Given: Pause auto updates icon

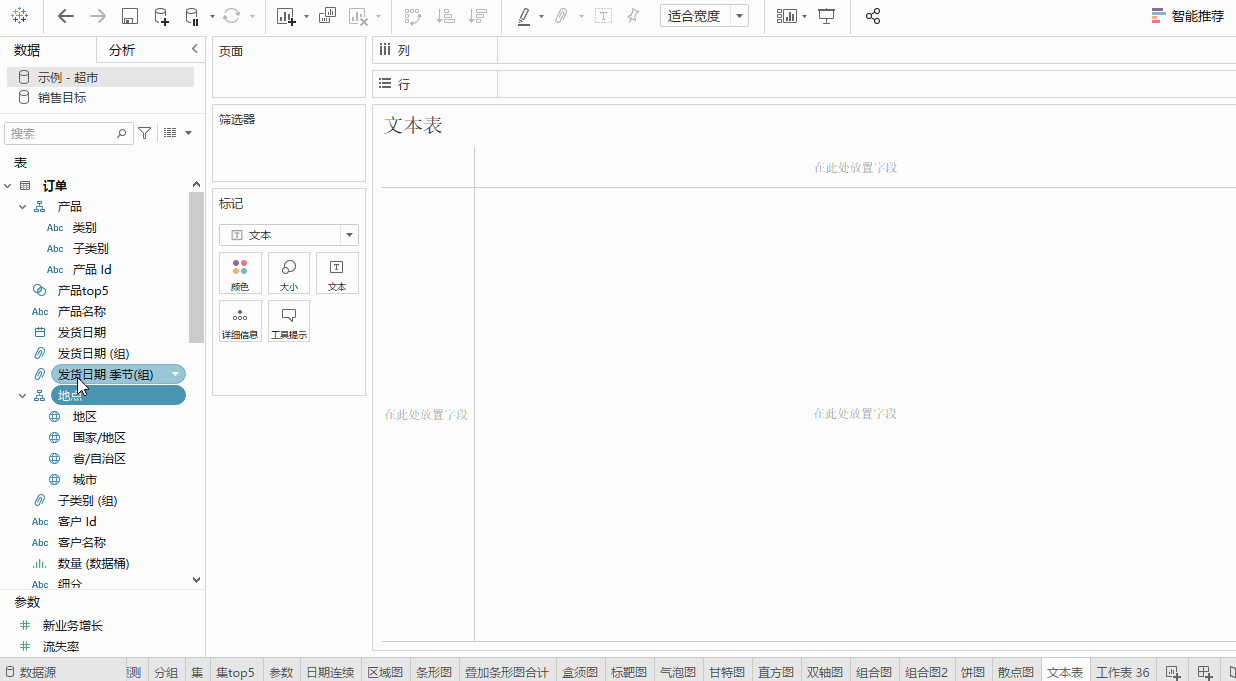Looking at the screenshot, I should [x=193, y=16].
